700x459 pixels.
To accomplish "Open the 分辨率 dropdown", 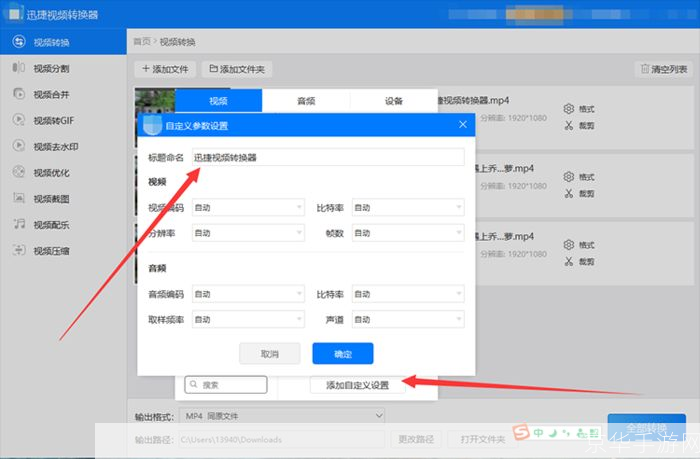I will tap(248, 233).
